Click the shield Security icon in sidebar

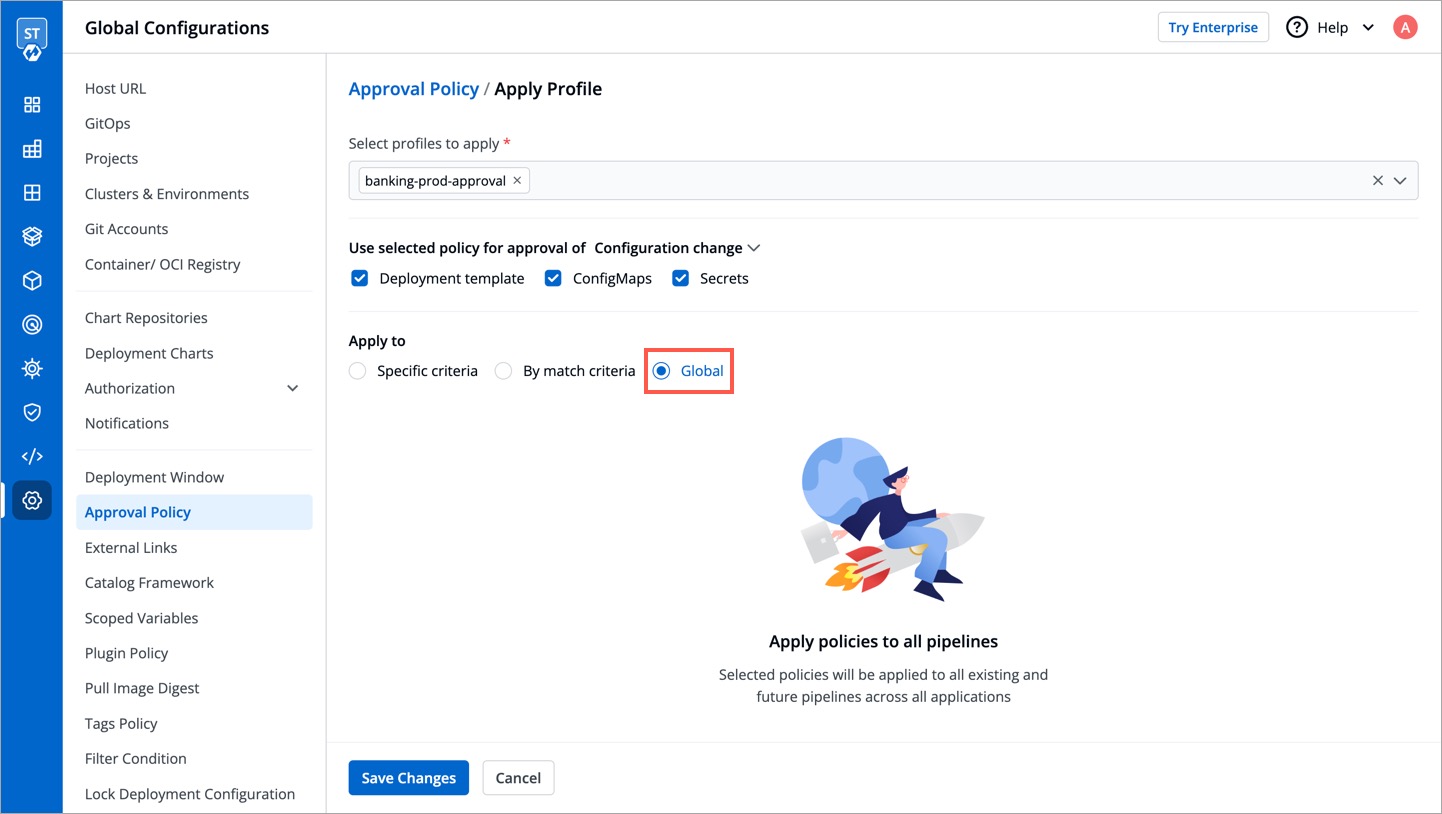tap(32, 412)
